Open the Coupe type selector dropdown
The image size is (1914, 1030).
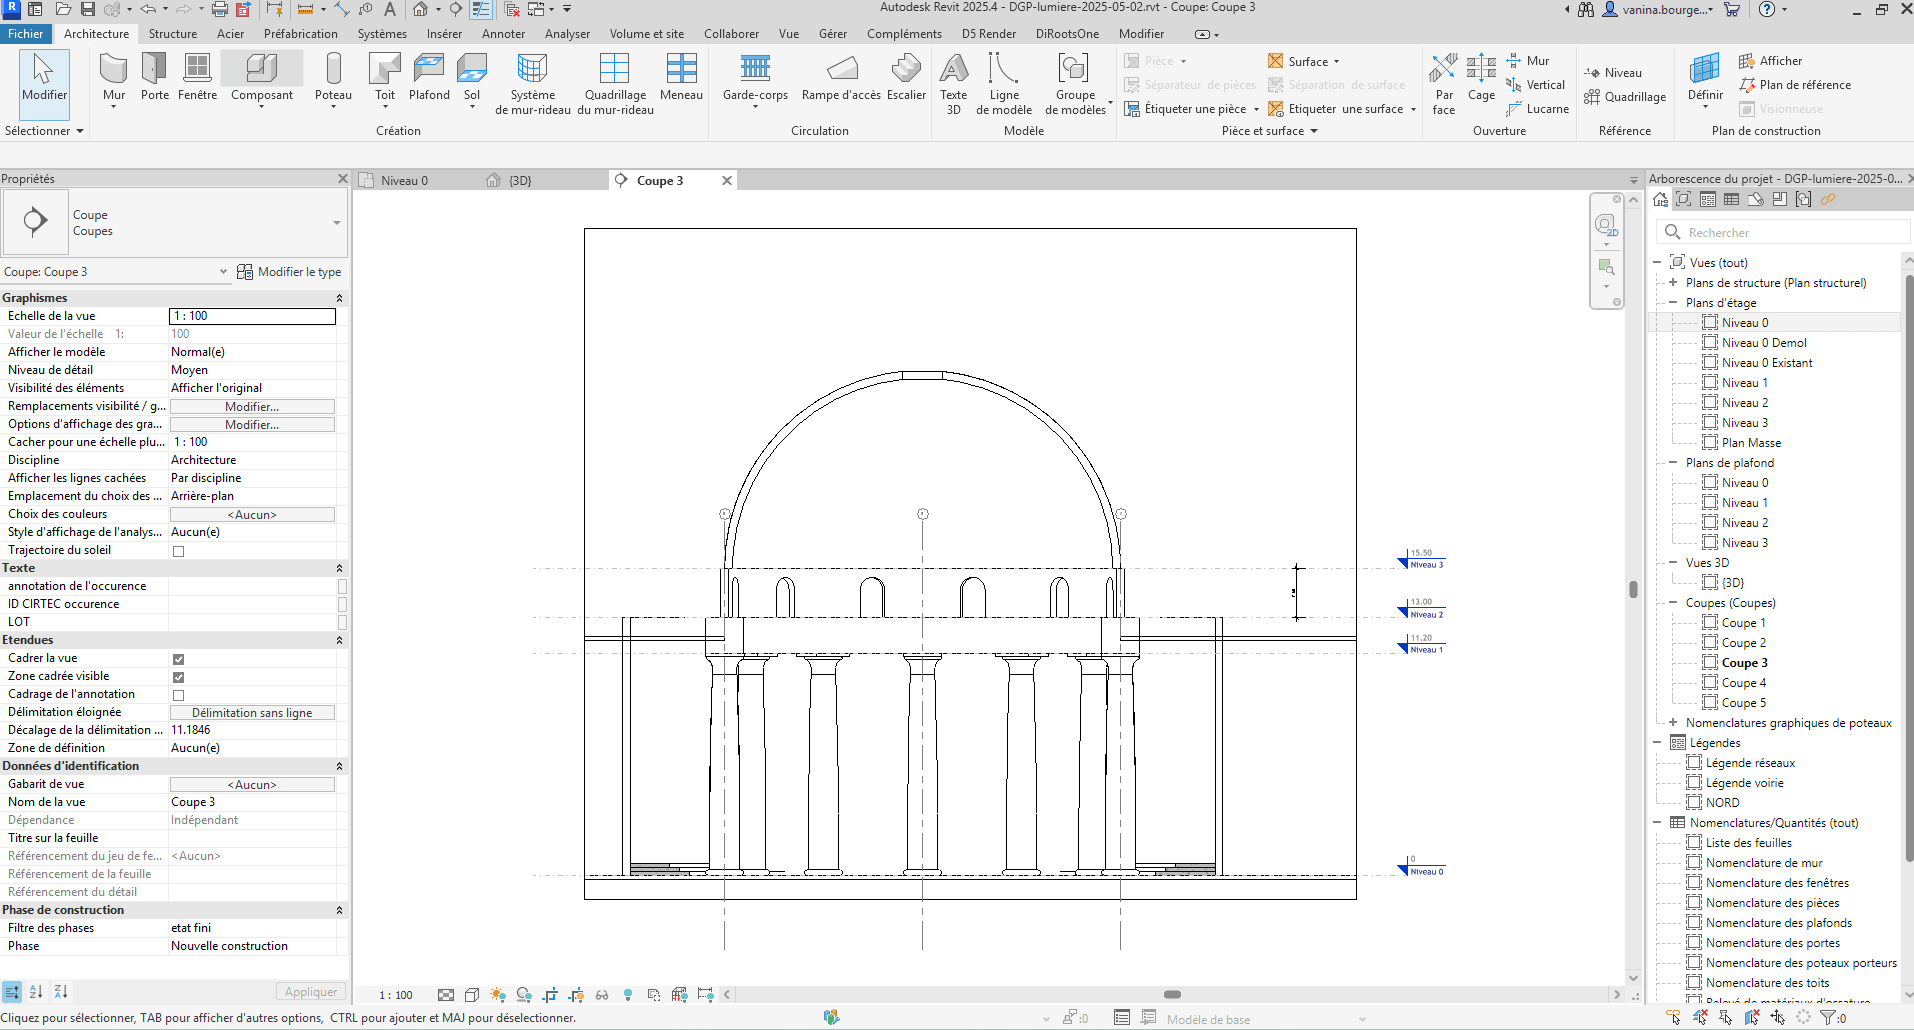(337, 222)
